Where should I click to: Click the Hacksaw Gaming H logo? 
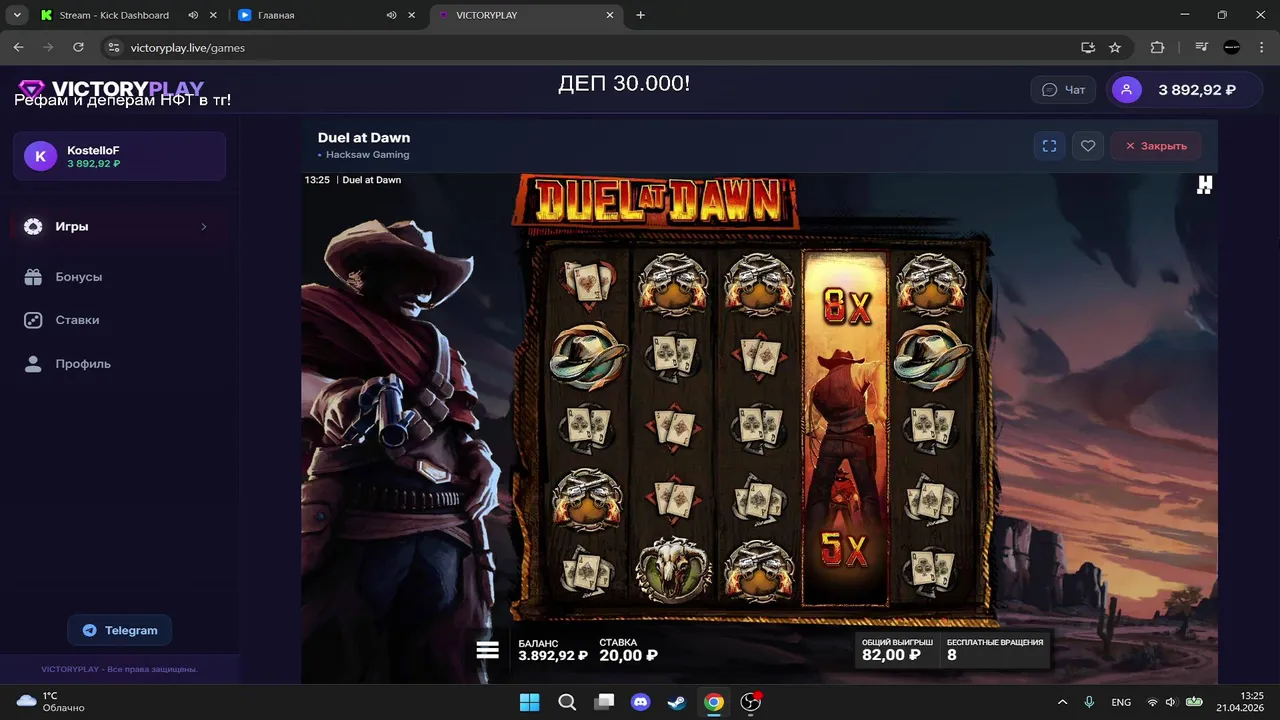(1204, 185)
